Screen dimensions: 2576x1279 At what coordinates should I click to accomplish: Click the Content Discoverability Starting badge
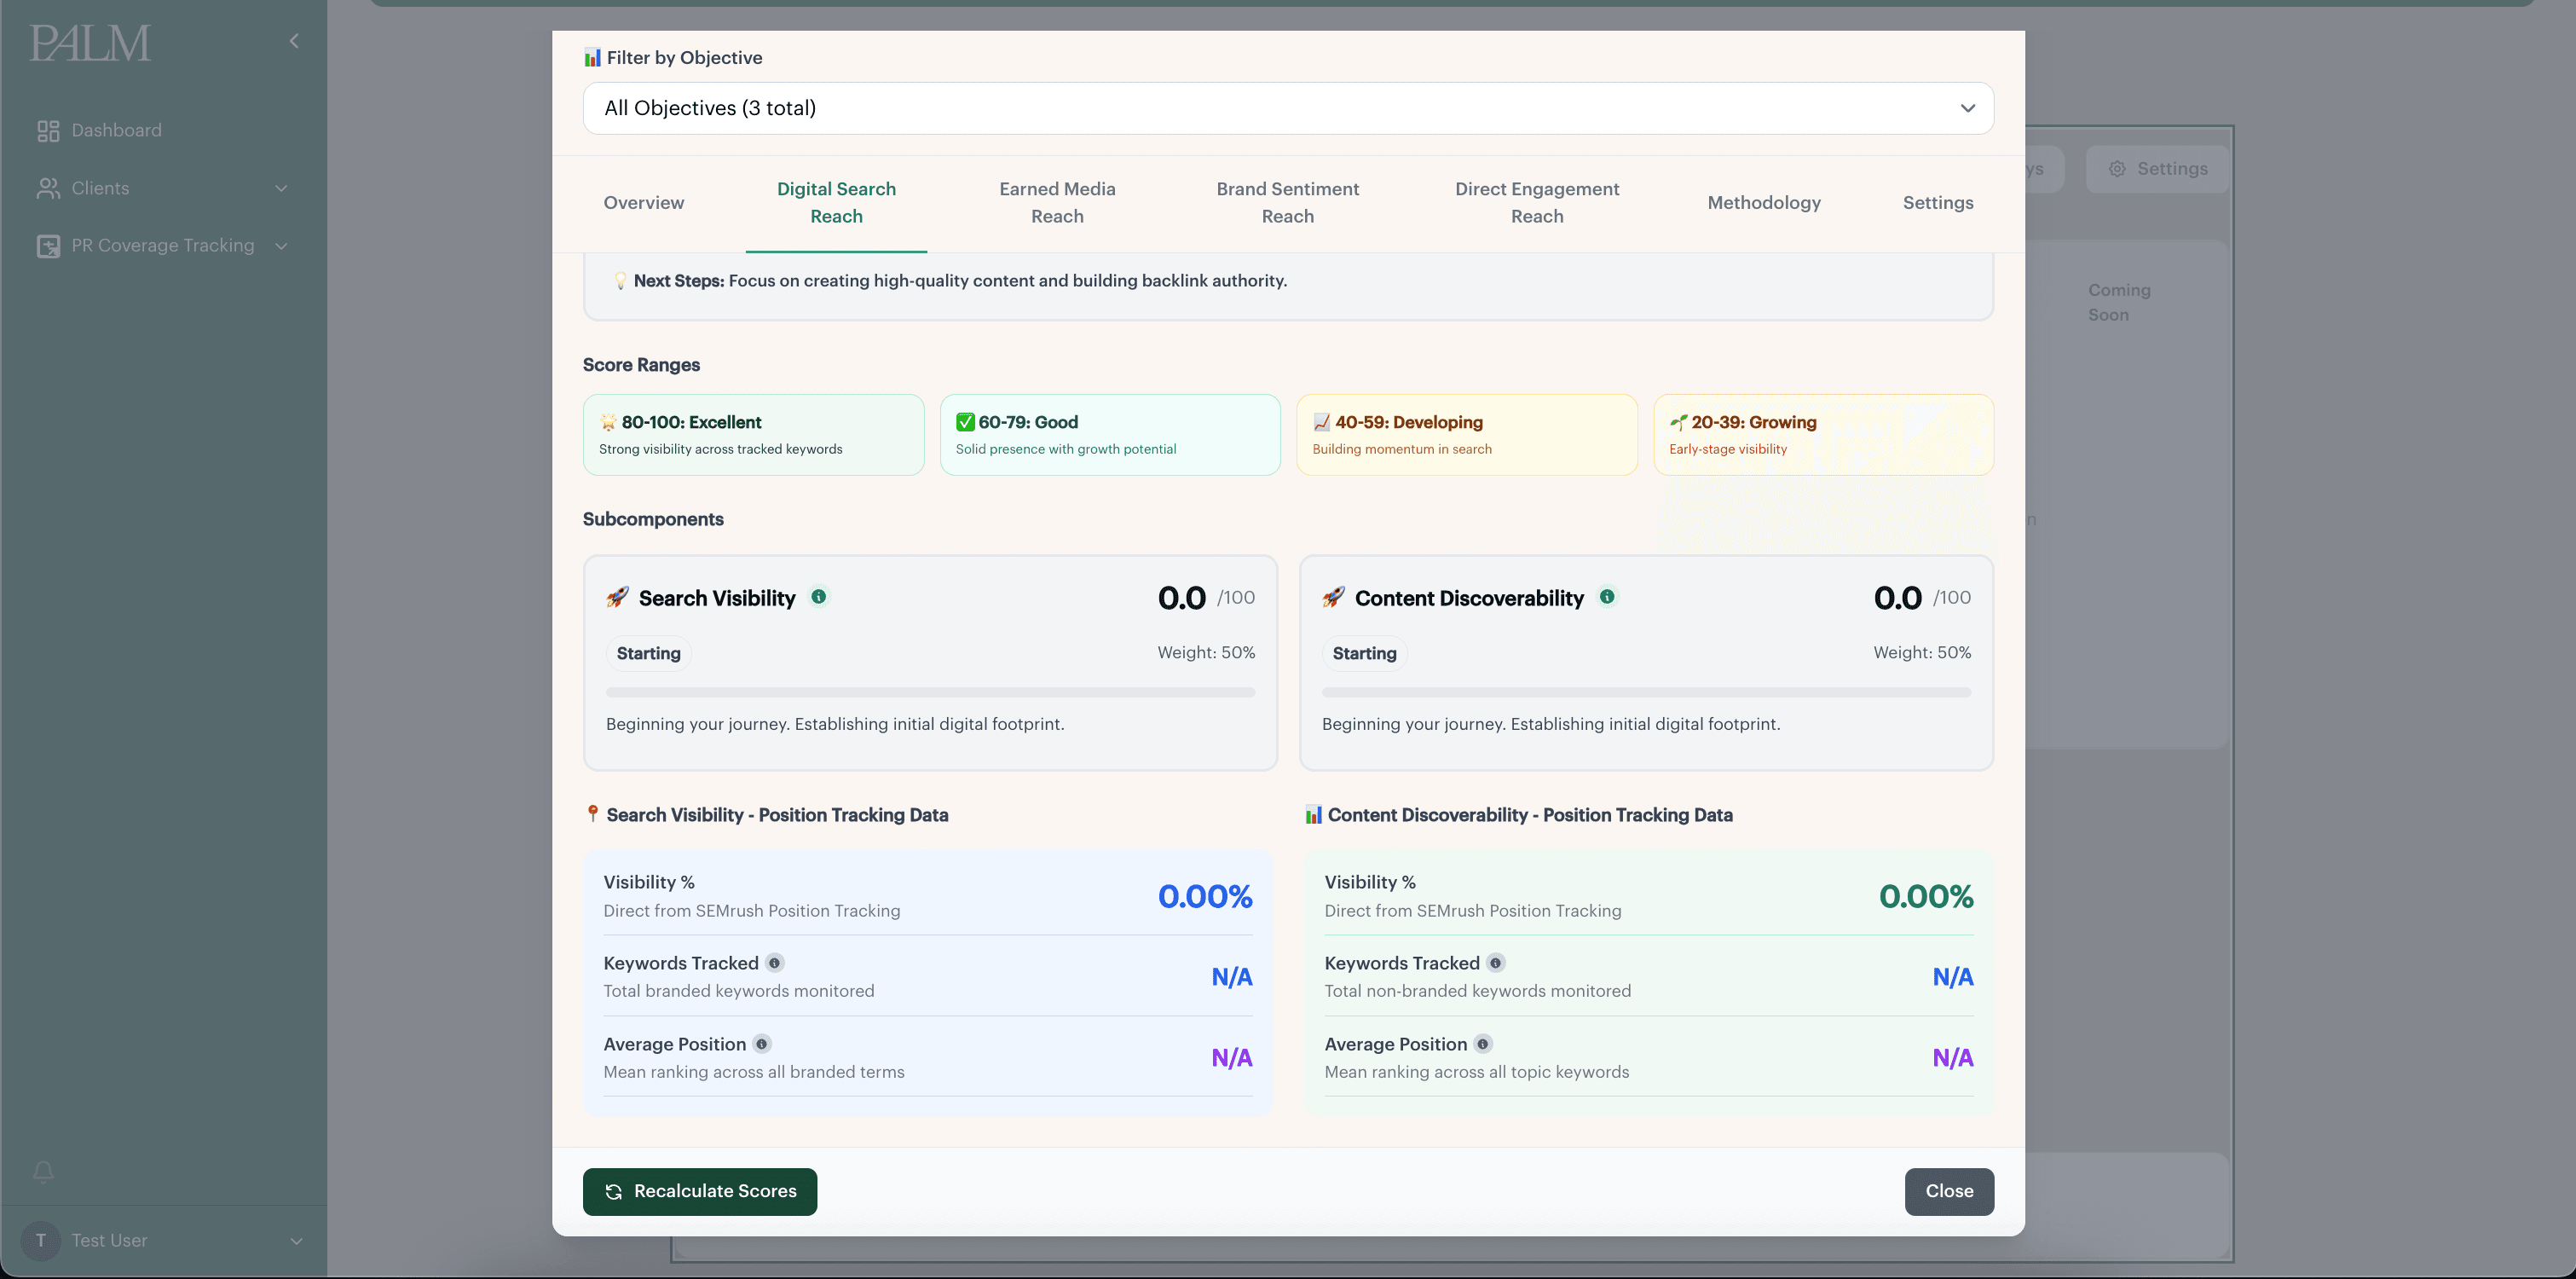(x=1364, y=653)
